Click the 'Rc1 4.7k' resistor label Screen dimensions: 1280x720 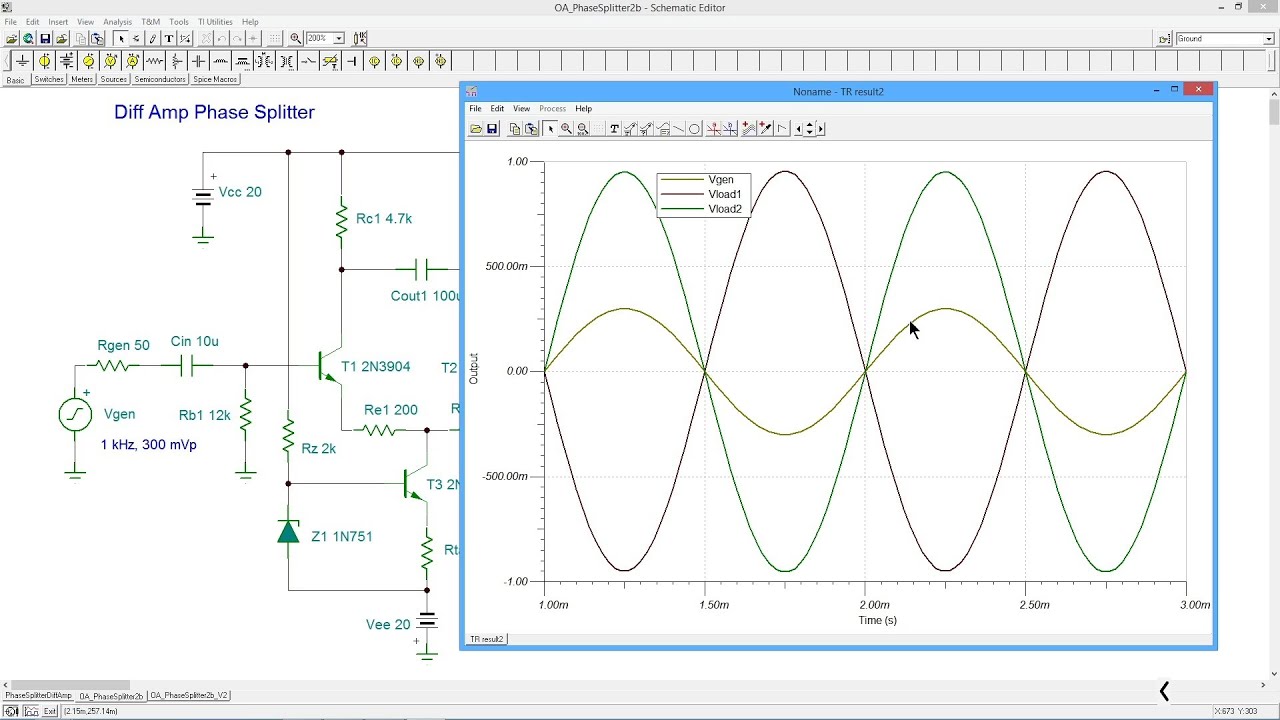384,218
